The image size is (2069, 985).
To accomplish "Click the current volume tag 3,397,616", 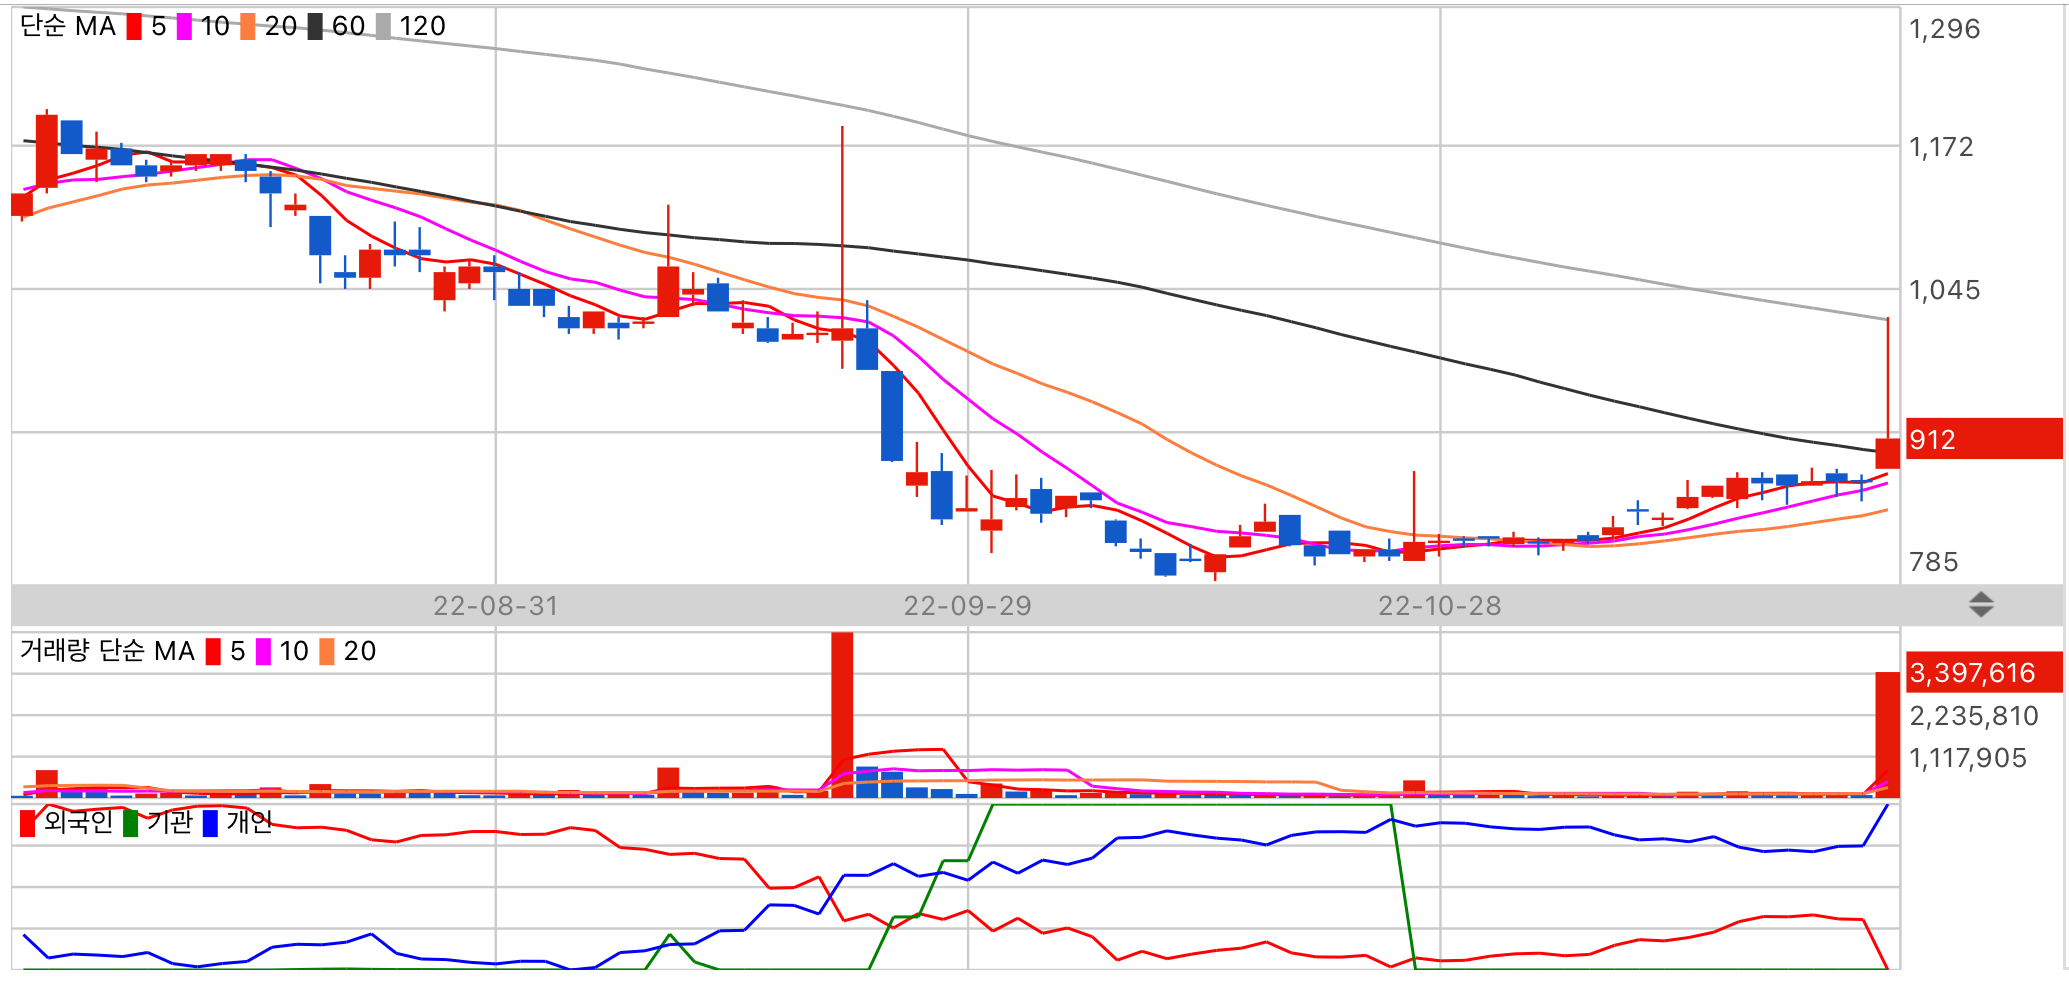I will pyautogui.click(x=1984, y=672).
